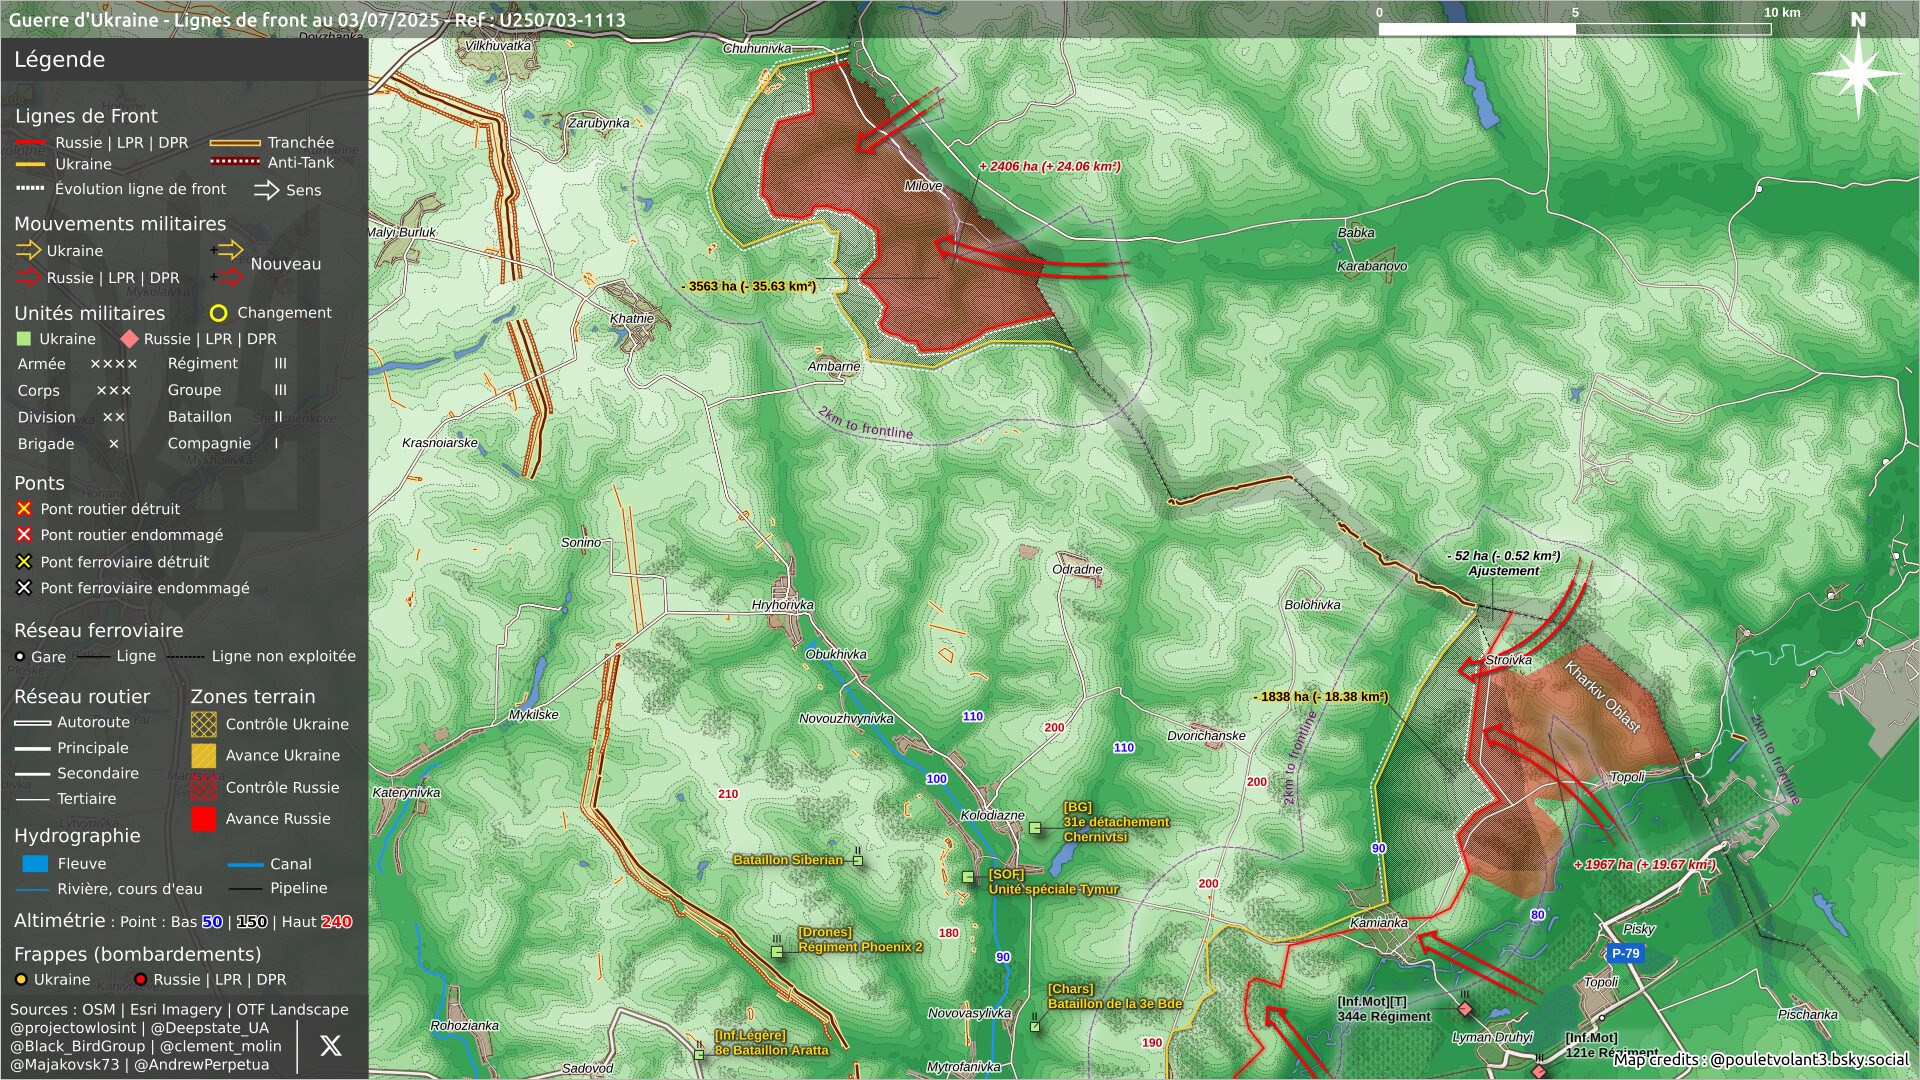Click the Topoli label near the river
This screenshot has height=1080, width=1920.
point(1627,778)
